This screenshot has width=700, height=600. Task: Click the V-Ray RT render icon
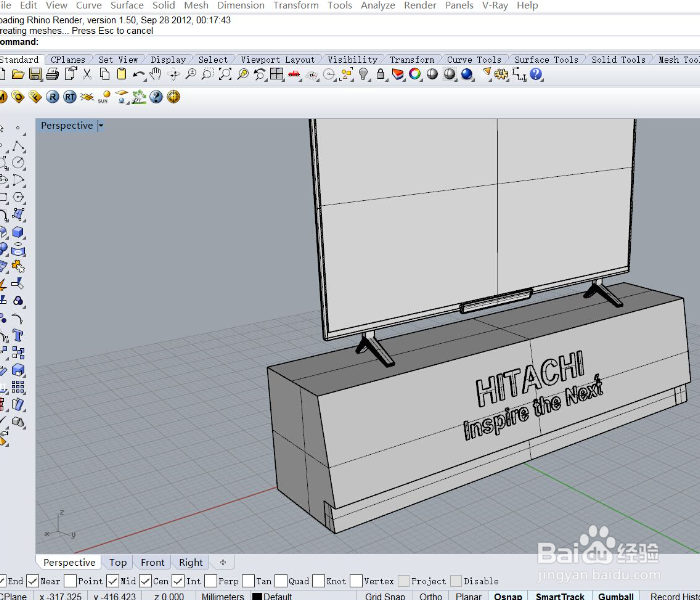[70, 97]
